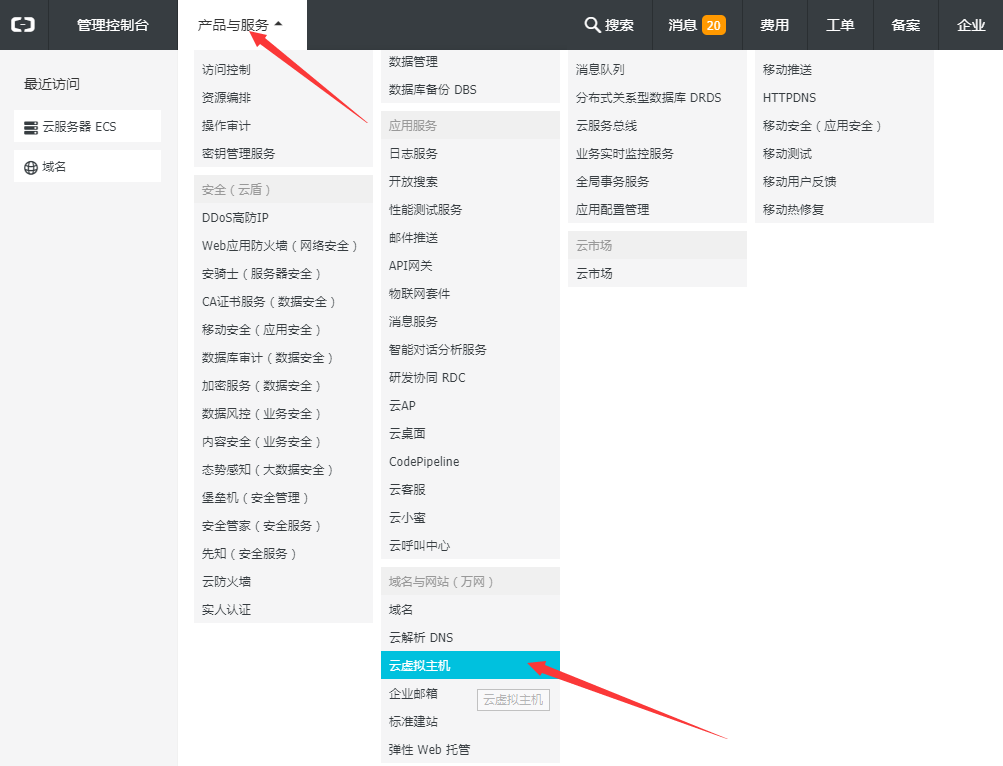Open 消息 notifications
Screen dimensions: 1003x766
pyautogui.click(x=682, y=25)
